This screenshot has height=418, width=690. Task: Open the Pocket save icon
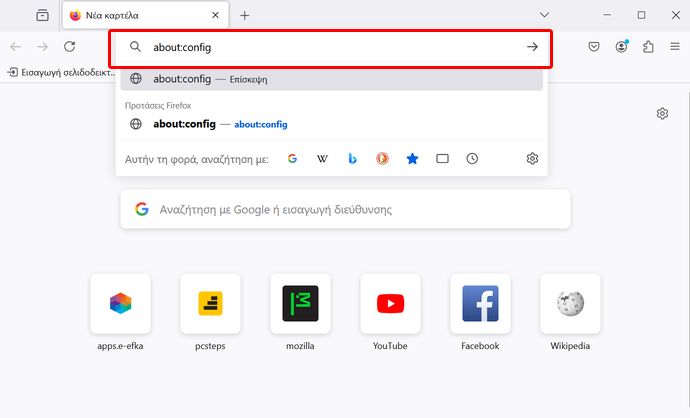point(594,47)
